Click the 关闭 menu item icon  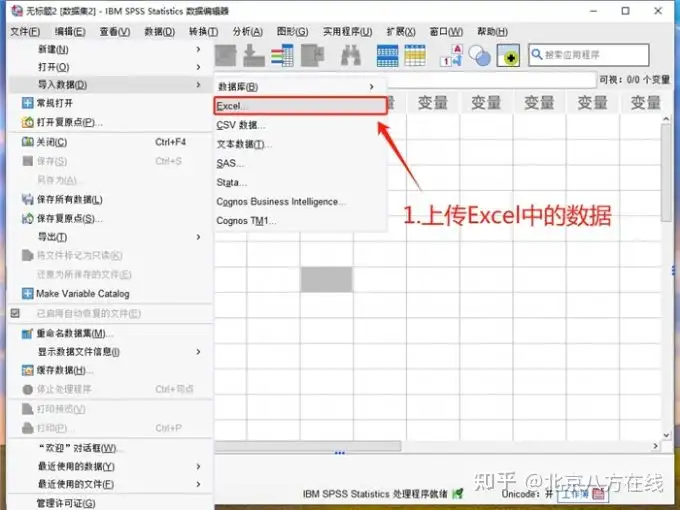tap(27, 142)
